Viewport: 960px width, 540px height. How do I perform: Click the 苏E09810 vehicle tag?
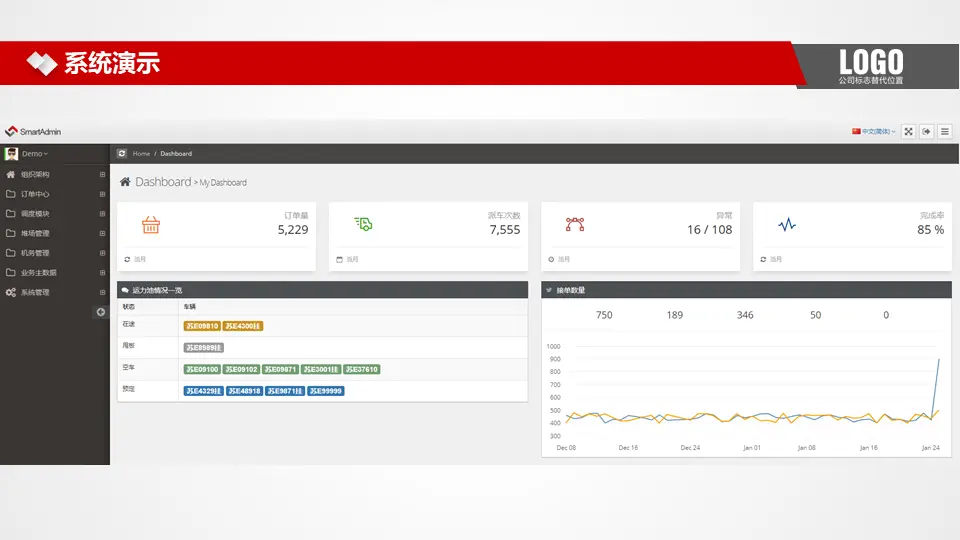coord(201,326)
